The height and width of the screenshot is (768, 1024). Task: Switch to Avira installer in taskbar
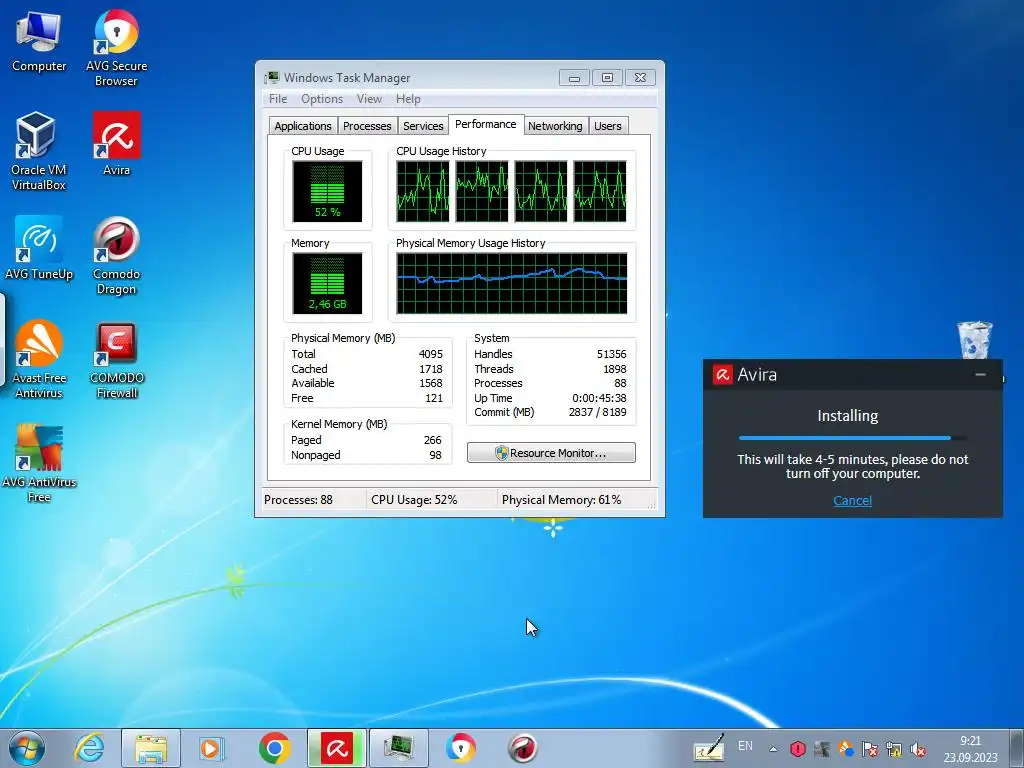click(337, 748)
